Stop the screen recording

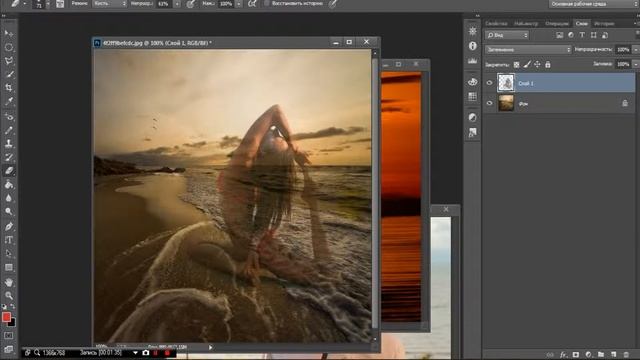click(x=167, y=353)
